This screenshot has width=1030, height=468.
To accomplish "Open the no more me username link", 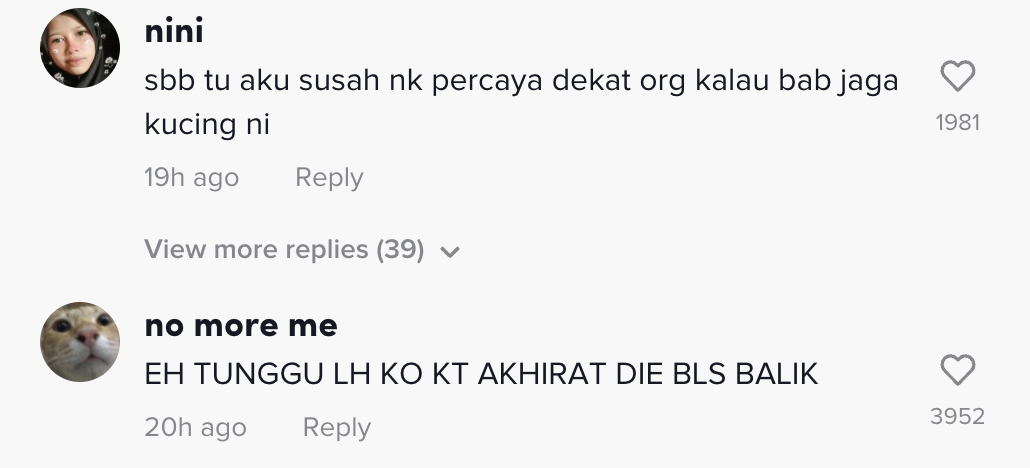I will [x=241, y=326].
